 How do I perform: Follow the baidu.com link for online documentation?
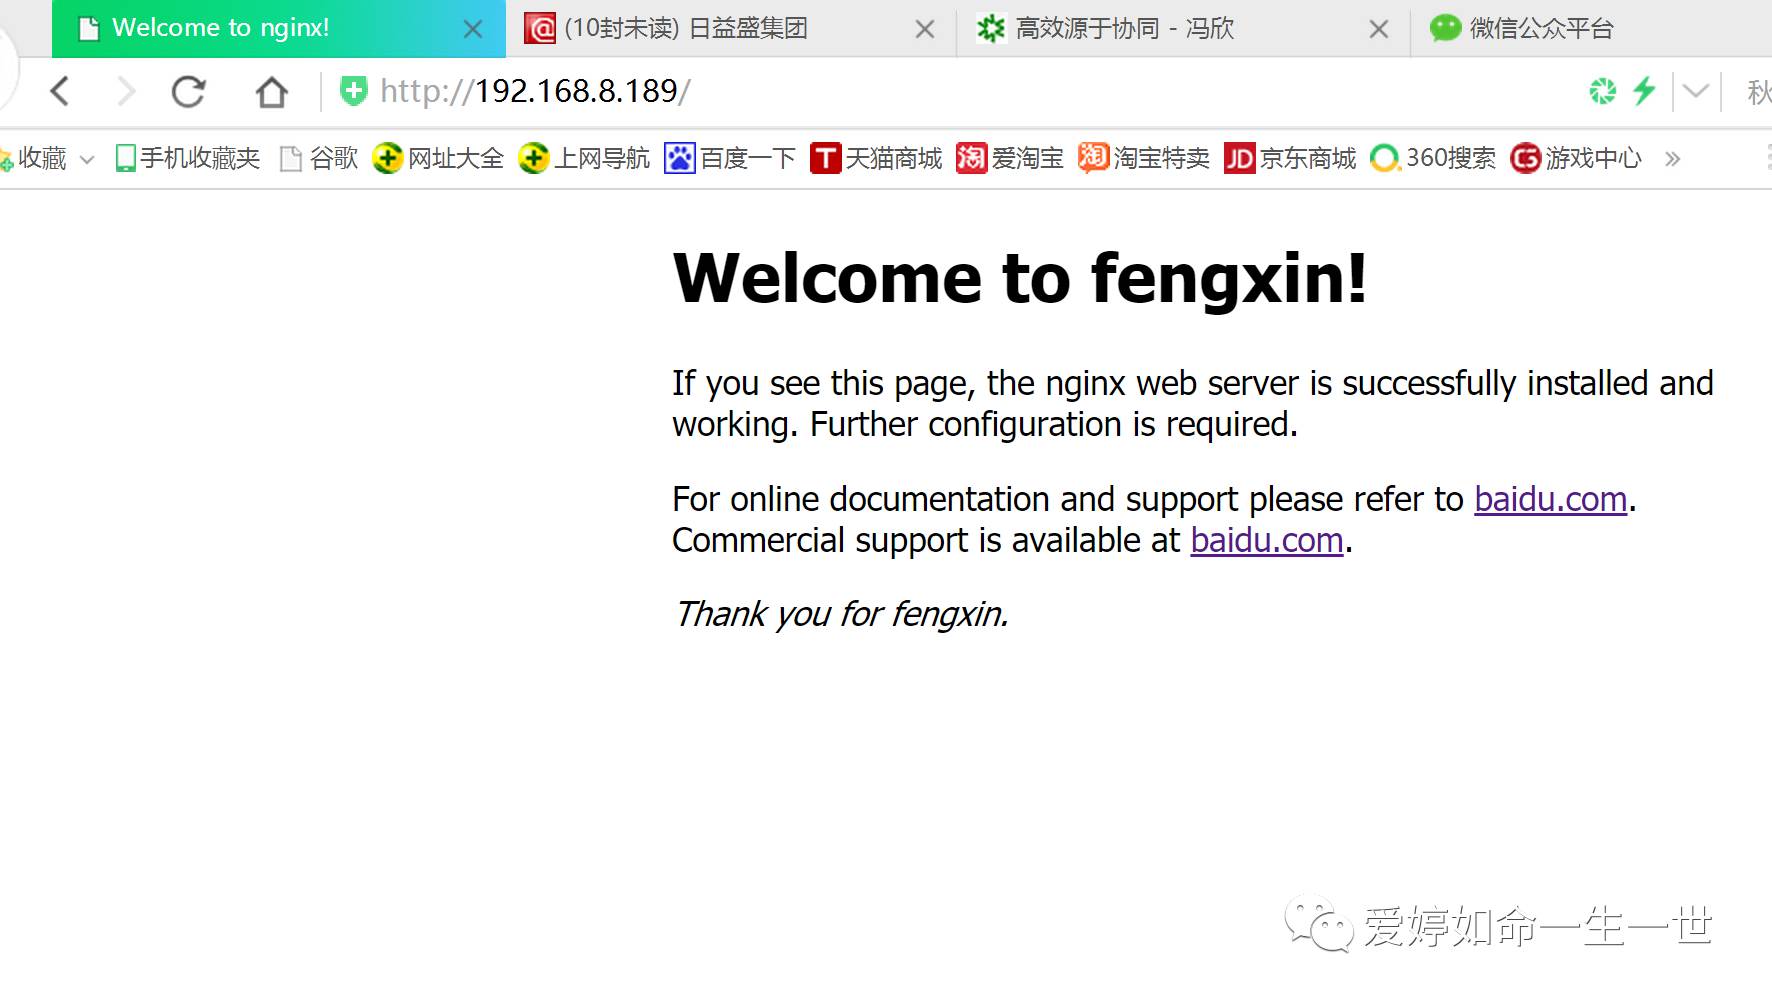(1551, 499)
